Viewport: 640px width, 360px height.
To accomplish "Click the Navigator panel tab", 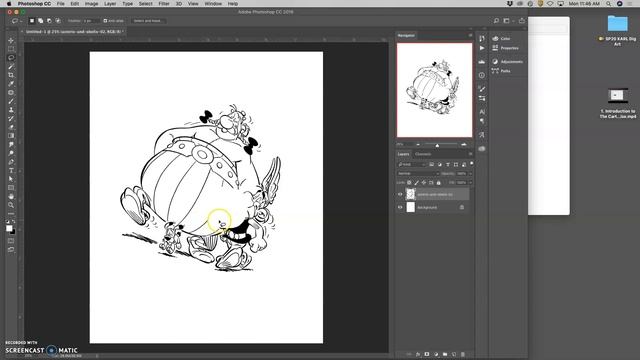I will [406, 36].
